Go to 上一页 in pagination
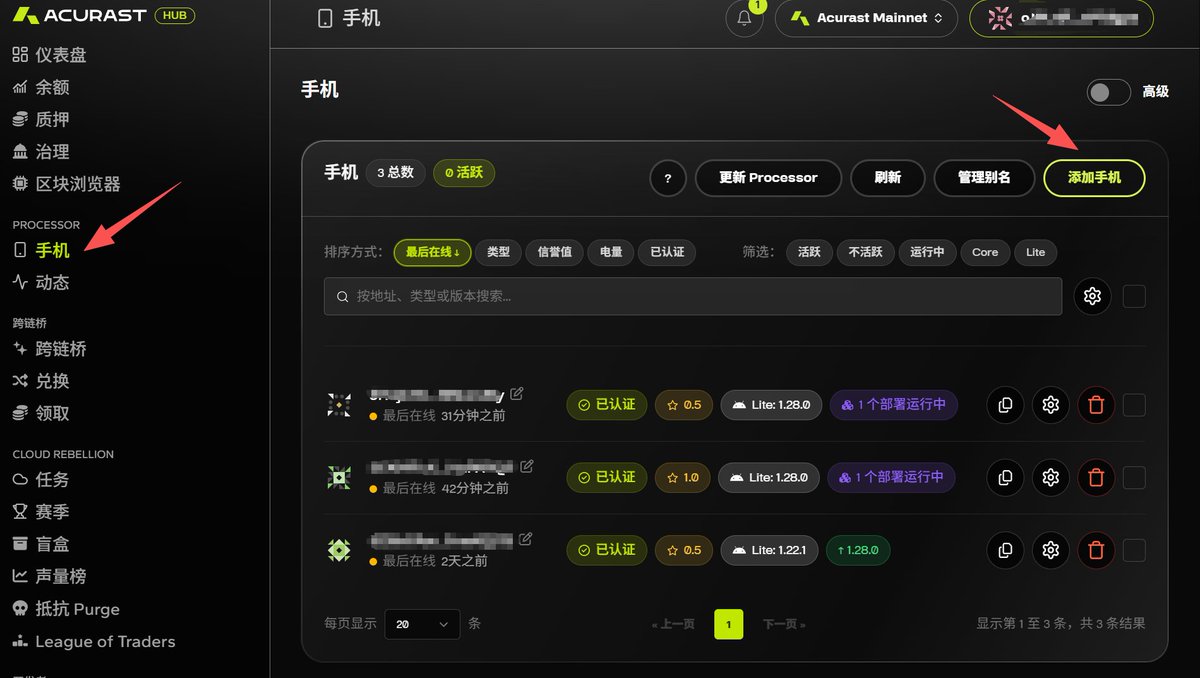Screen dimensions: 1200x678 click(673, 624)
